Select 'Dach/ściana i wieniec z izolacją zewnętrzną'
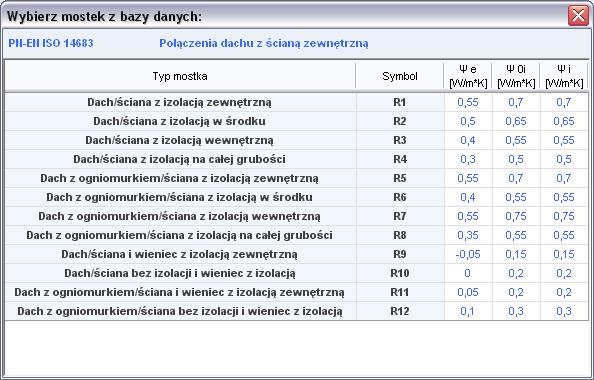This screenshot has height=380, width=594. click(x=297, y=254)
